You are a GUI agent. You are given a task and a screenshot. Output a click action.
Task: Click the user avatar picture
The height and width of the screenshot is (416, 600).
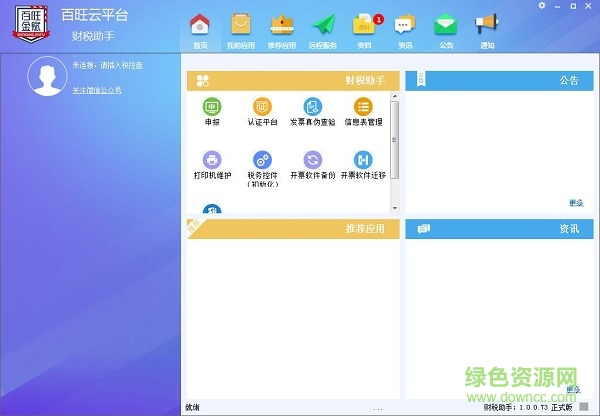pos(47,76)
